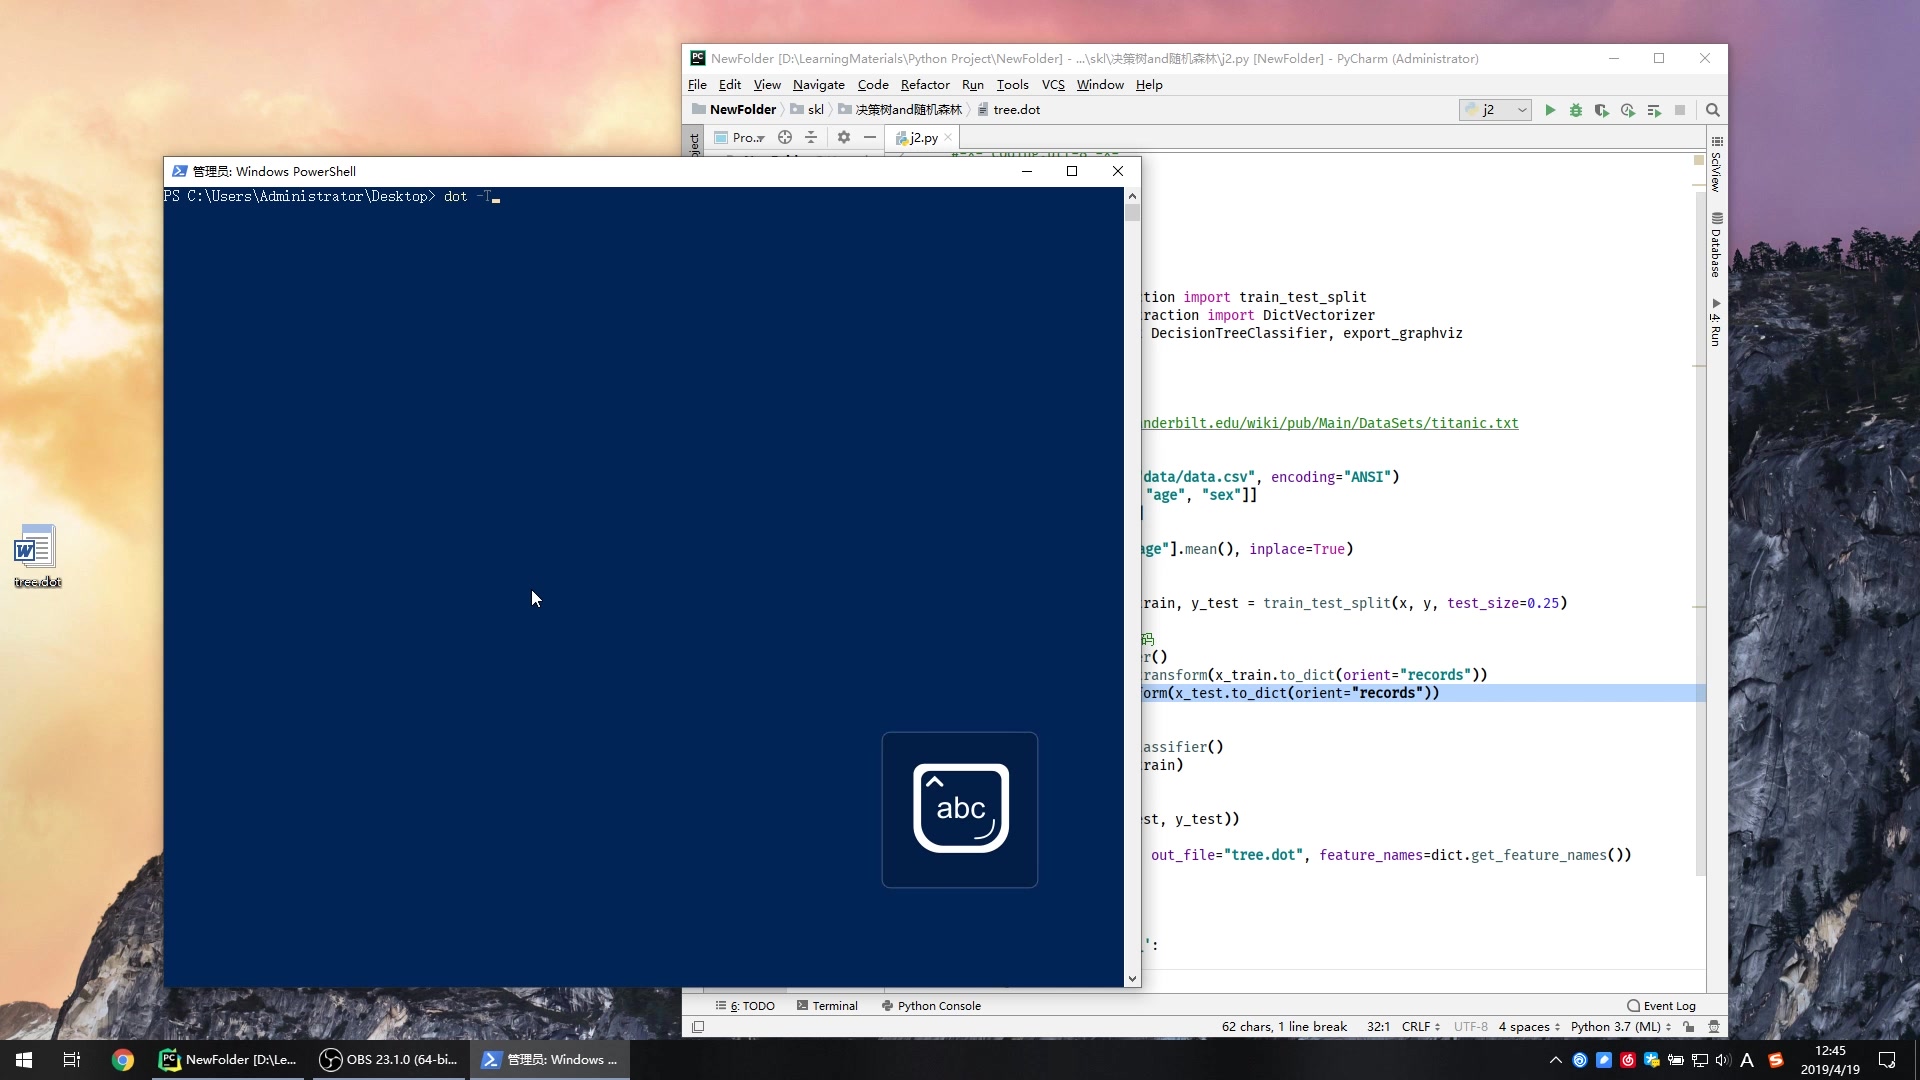The height and width of the screenshot is (1080, 1920).
Task: Run the j2 configuration with the green play icon
Action: pos(1550,110)
